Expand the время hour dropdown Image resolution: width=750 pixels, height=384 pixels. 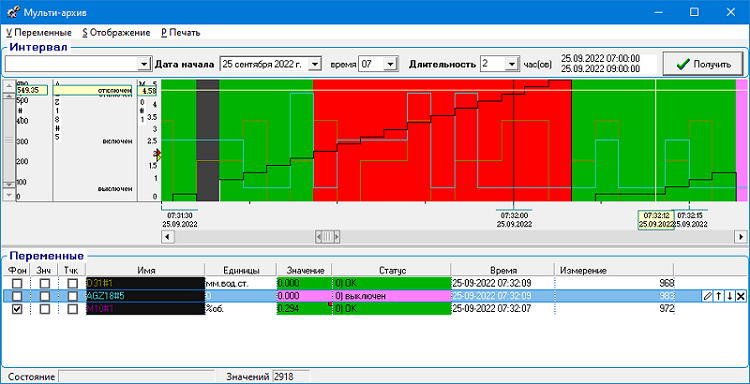pos(391,64)
